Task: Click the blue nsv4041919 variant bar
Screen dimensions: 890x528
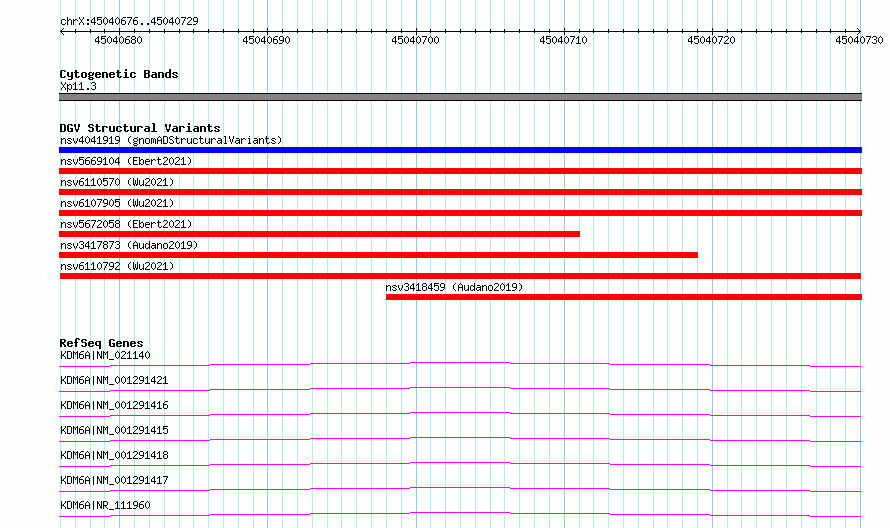Action: click(460, 150)
